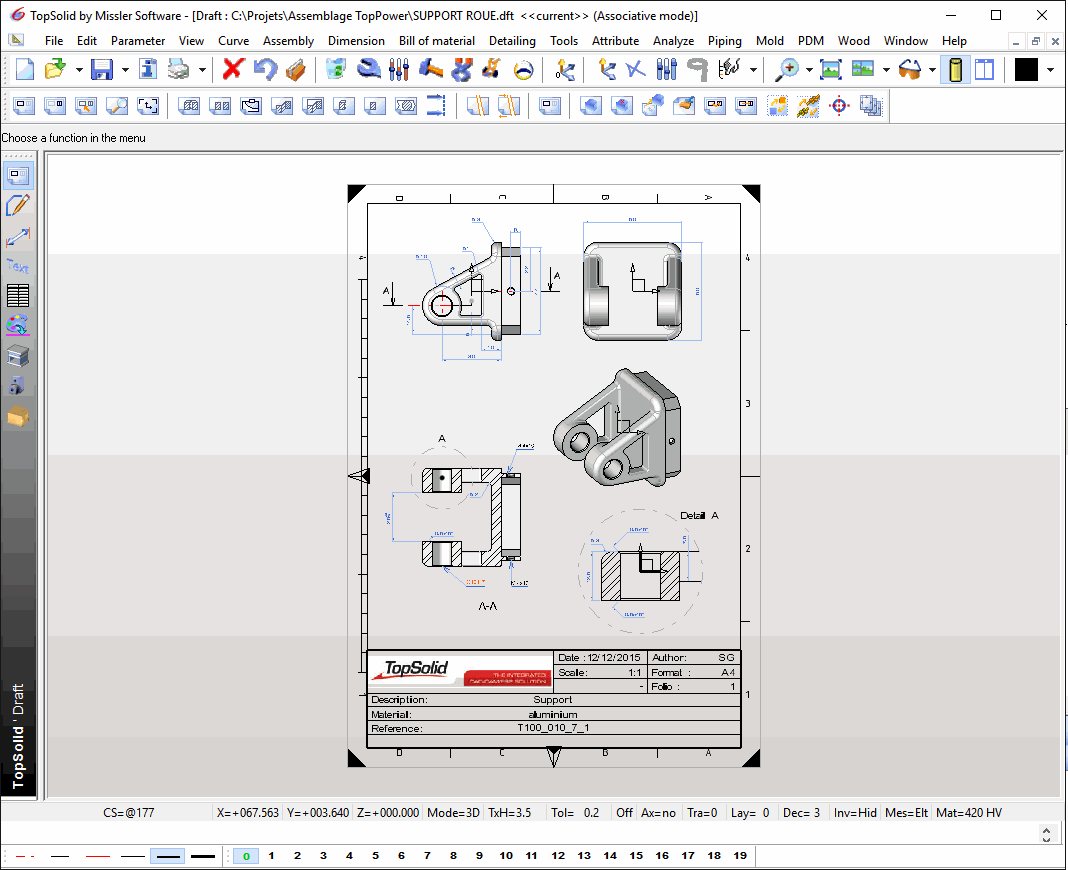Select the black color swatch
This screenshot has width=1068, height=870.
click(x=1026, y=69)
